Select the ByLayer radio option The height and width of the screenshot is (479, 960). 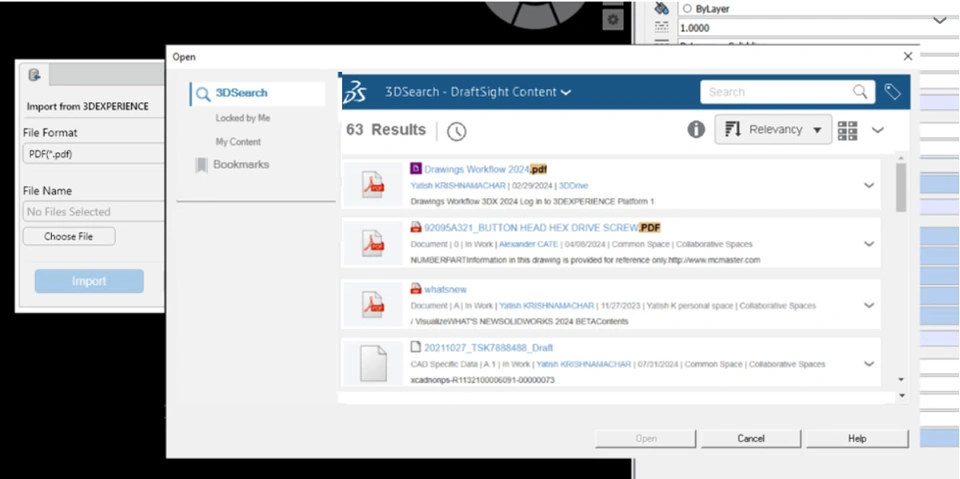click(x=686, y=9)
